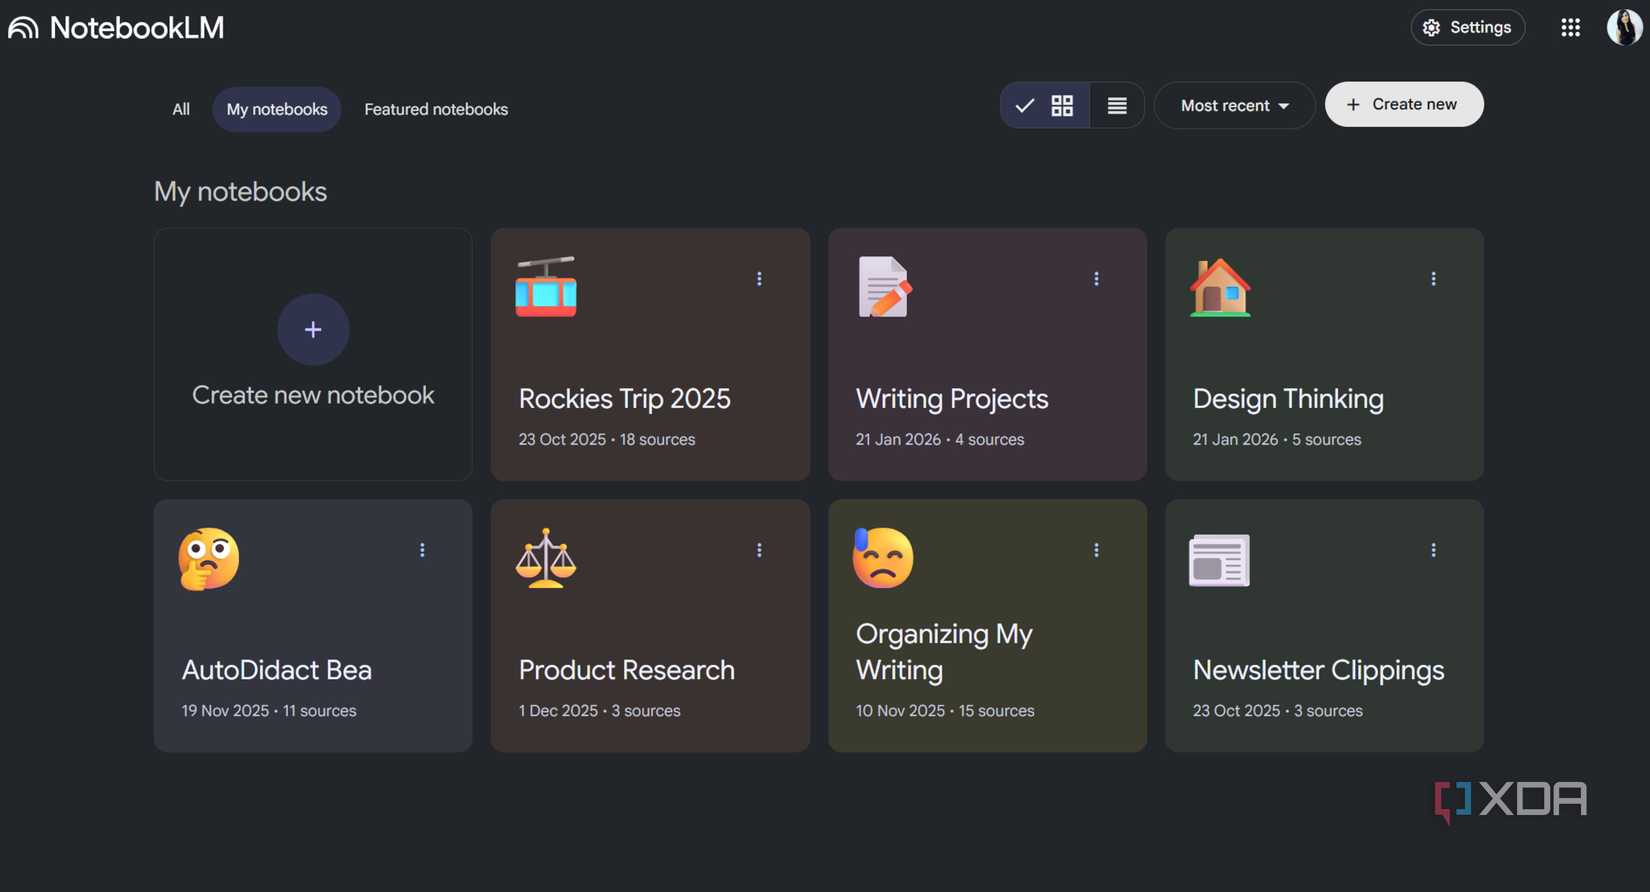Open the Newsletter Clippings notebook title
The width and height of the screenshot is (1650, 892).
click(1318, 670)
